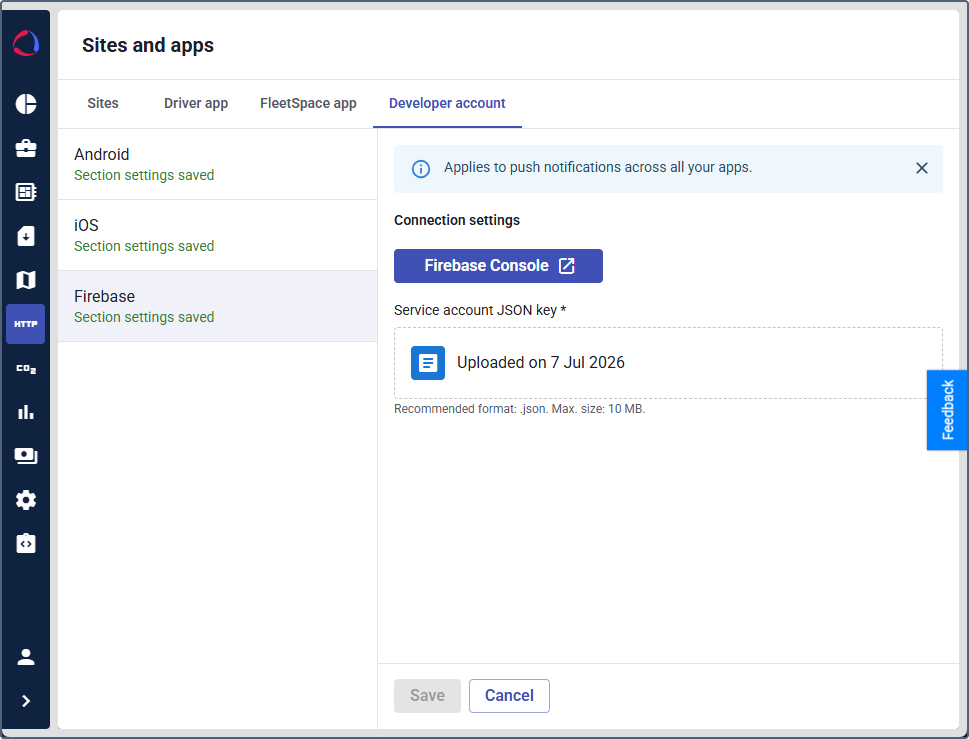Image resolution: width=969 pixels, height=739 pixels.
Task: Open the map icon in the sidebar
Action: [26, 280]
